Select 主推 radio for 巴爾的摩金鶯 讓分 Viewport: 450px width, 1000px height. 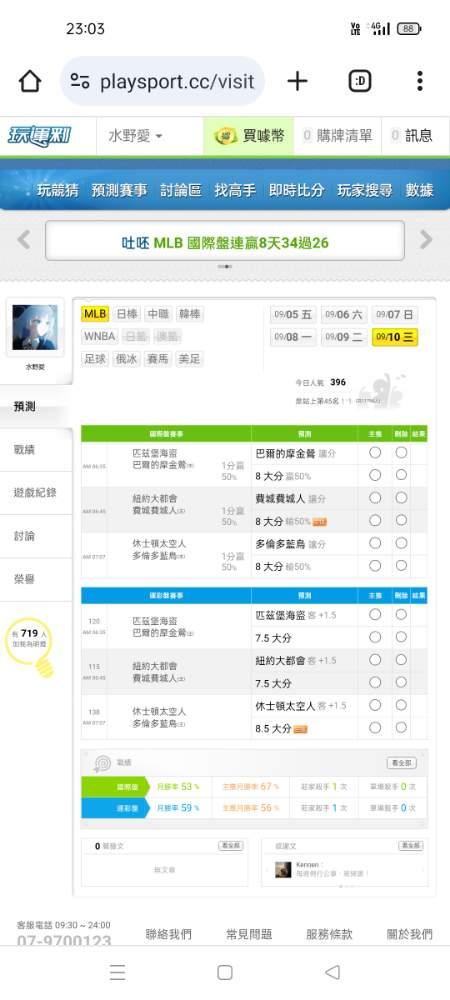tap(375, 452)
